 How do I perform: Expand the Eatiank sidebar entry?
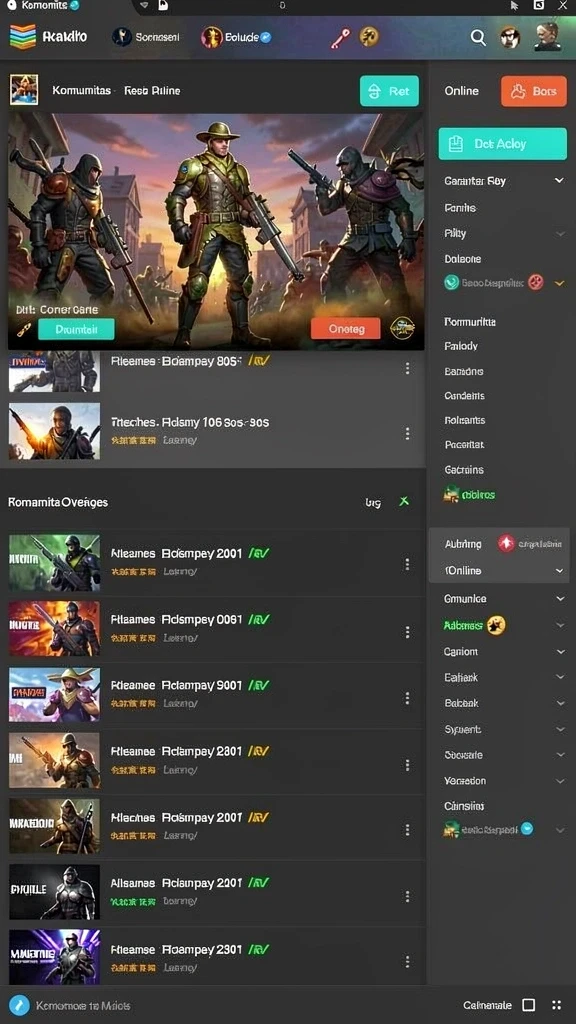click(560, 677)
